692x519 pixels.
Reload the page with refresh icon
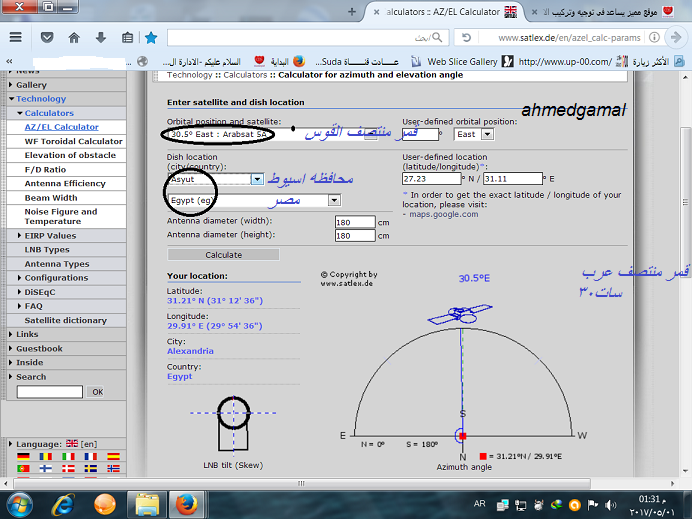click(466, 37)
